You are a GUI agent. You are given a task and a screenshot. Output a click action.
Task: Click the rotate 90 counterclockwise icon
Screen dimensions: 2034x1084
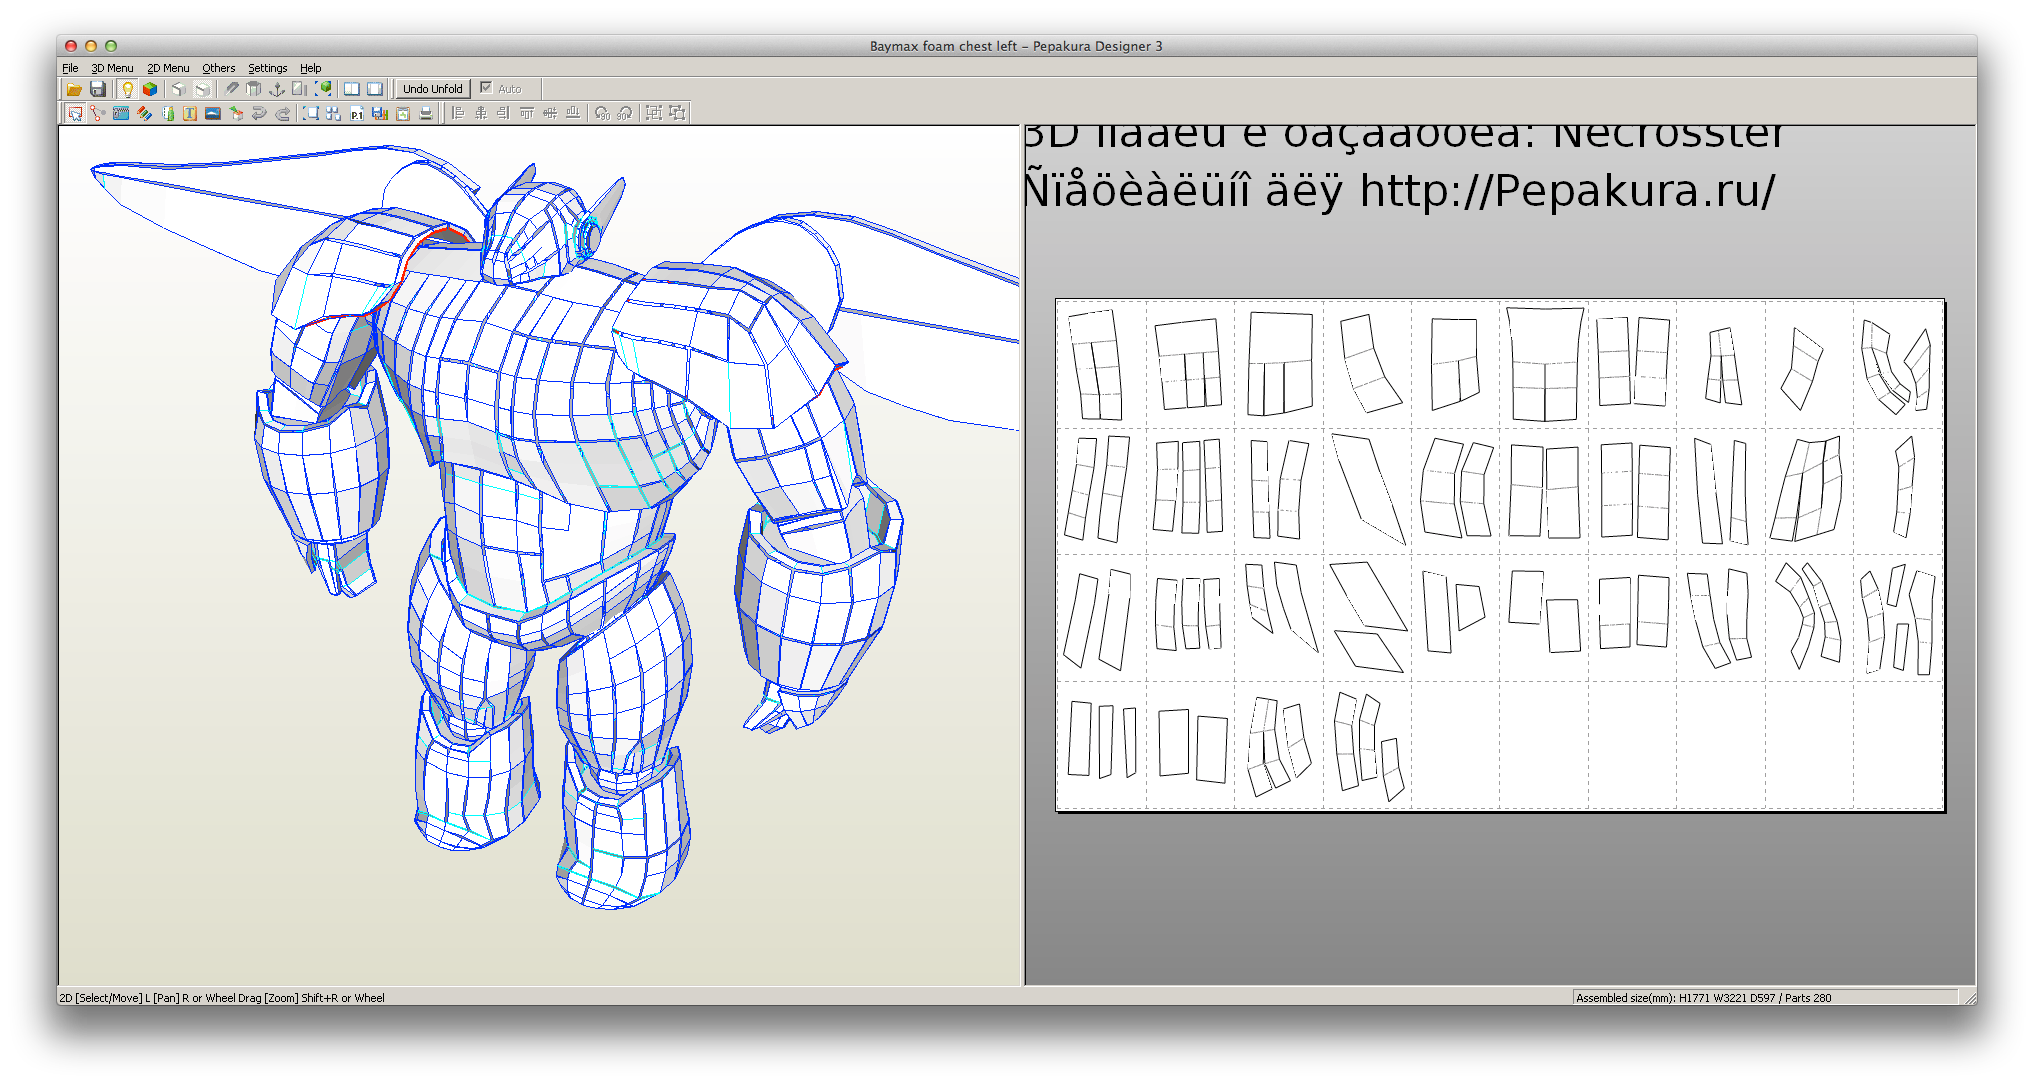tap(602, 113)
